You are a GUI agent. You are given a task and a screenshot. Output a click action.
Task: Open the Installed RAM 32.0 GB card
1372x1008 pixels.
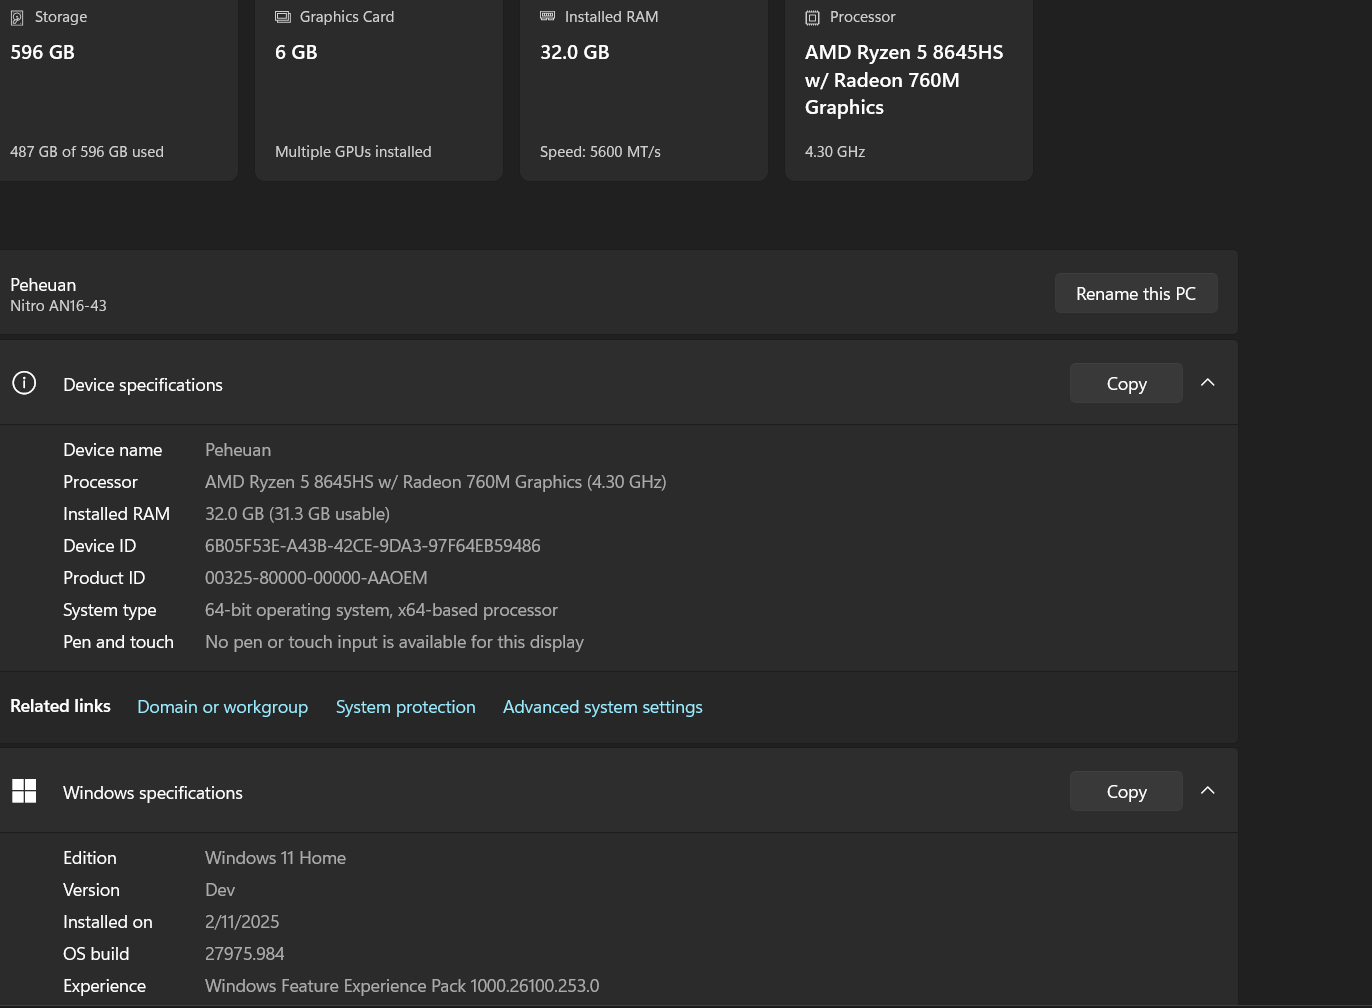point(644,88)
